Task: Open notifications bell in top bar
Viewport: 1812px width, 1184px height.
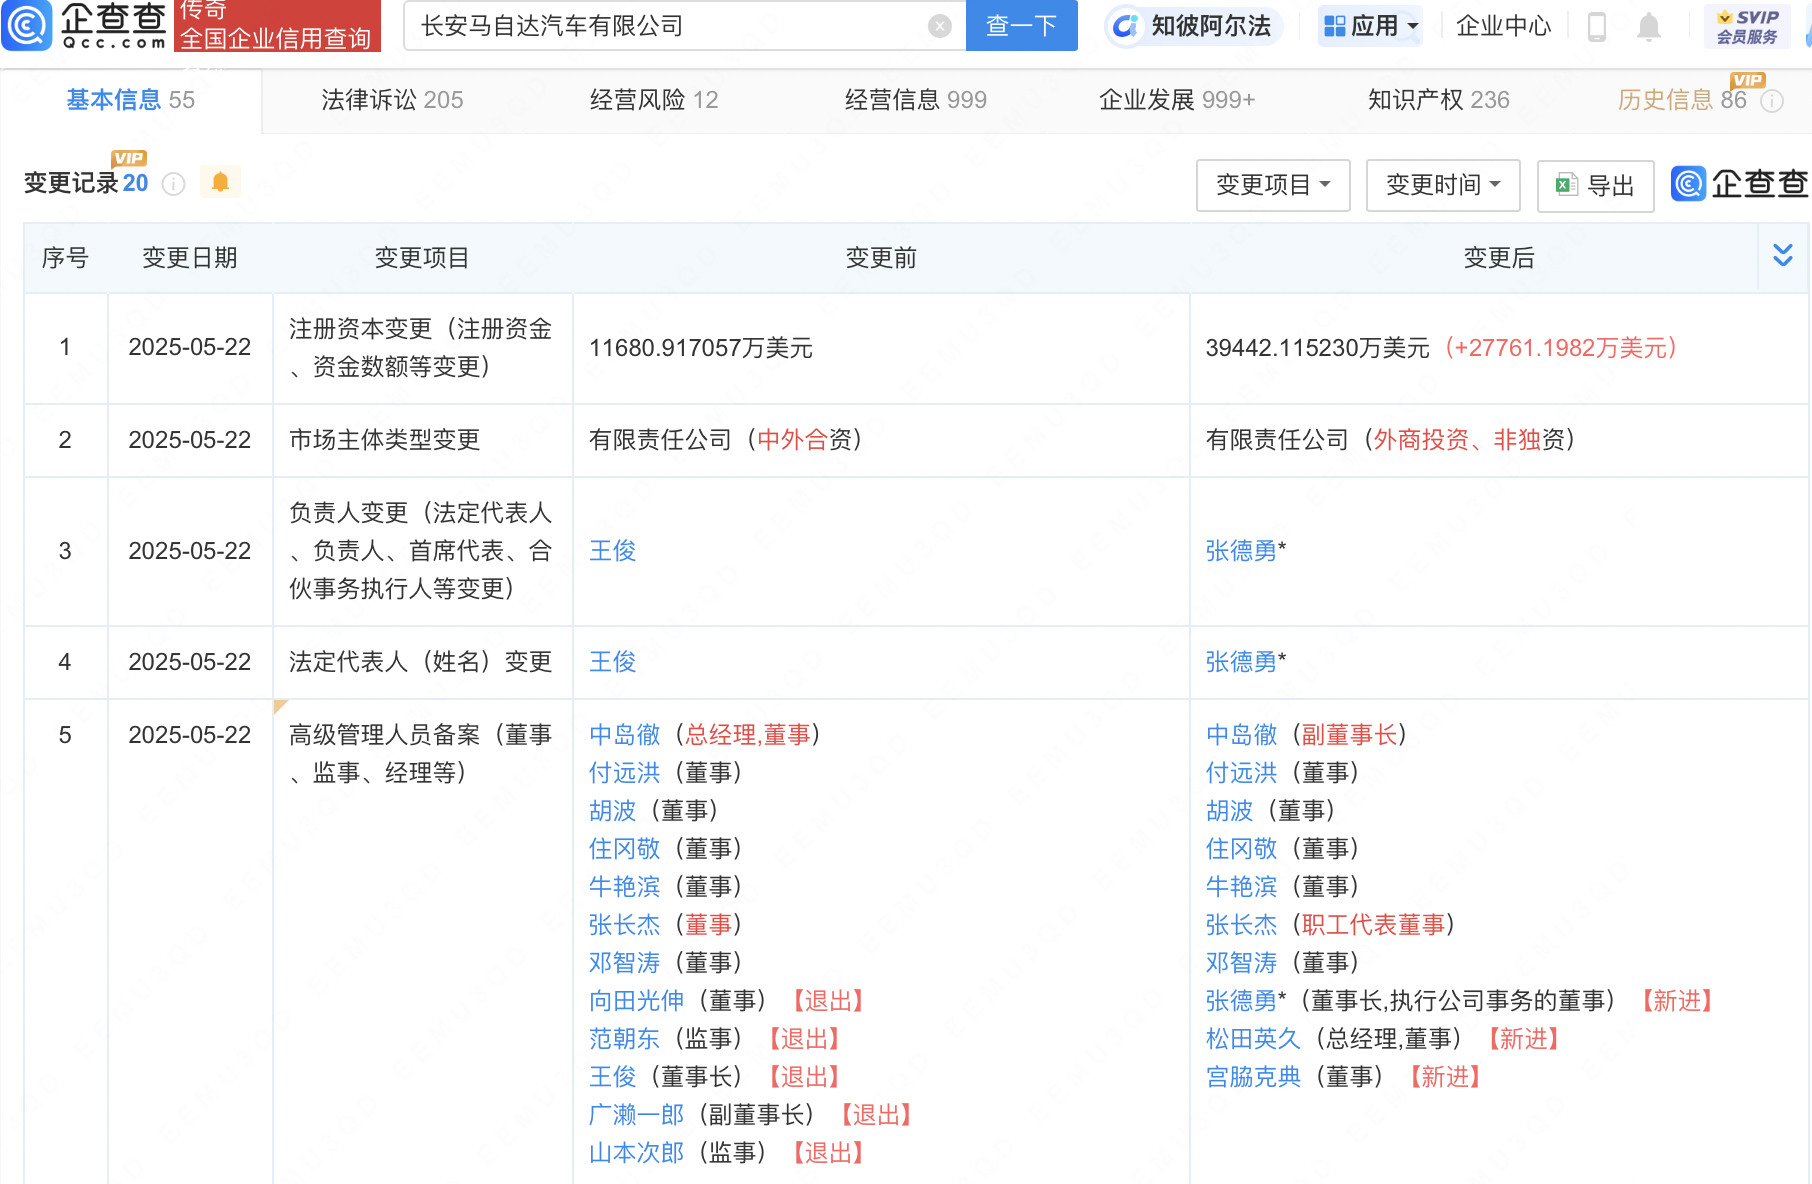Action: coord(1649,26)
